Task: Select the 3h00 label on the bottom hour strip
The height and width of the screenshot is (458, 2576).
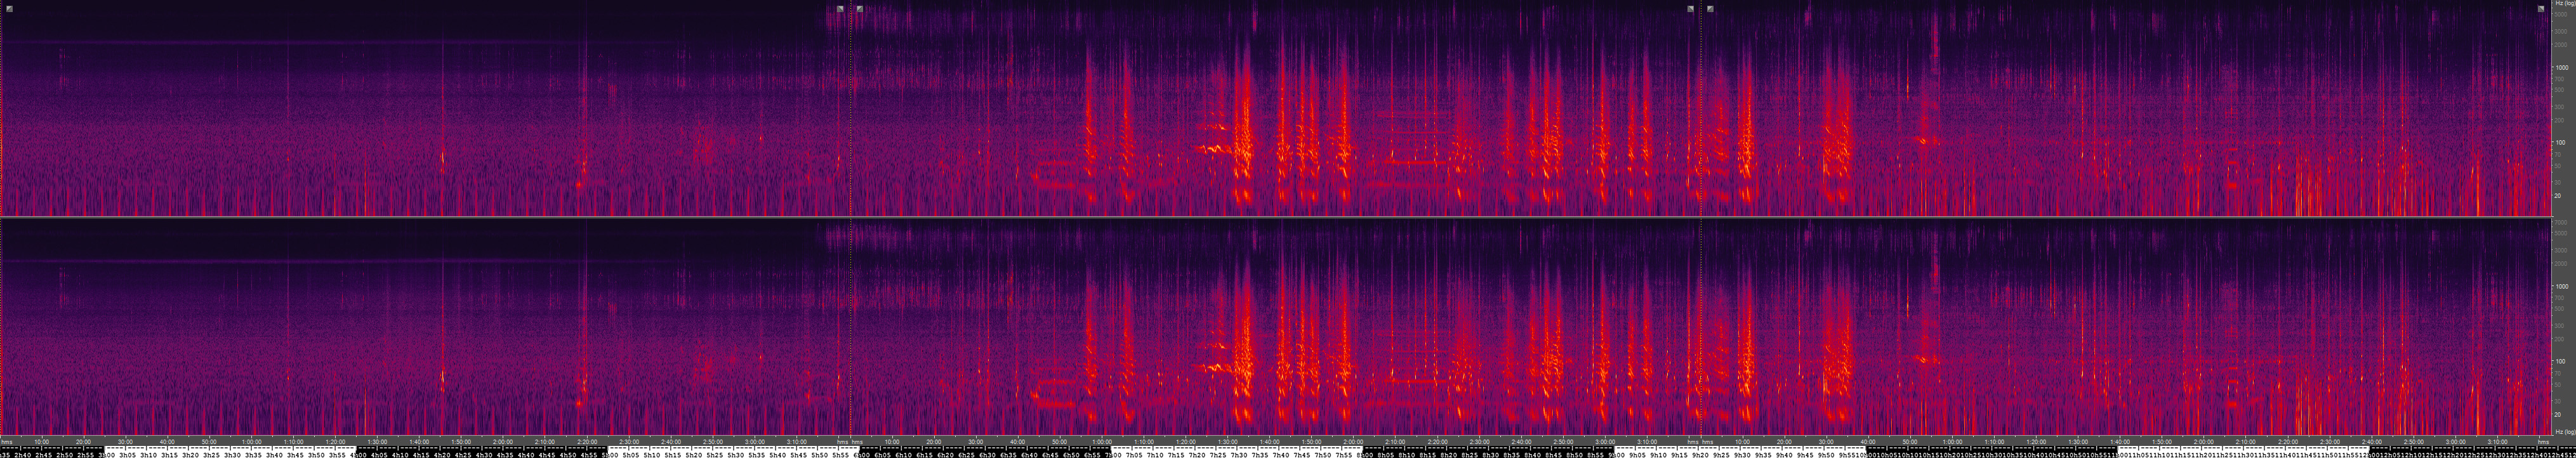Action: click(x=108, y=454)
